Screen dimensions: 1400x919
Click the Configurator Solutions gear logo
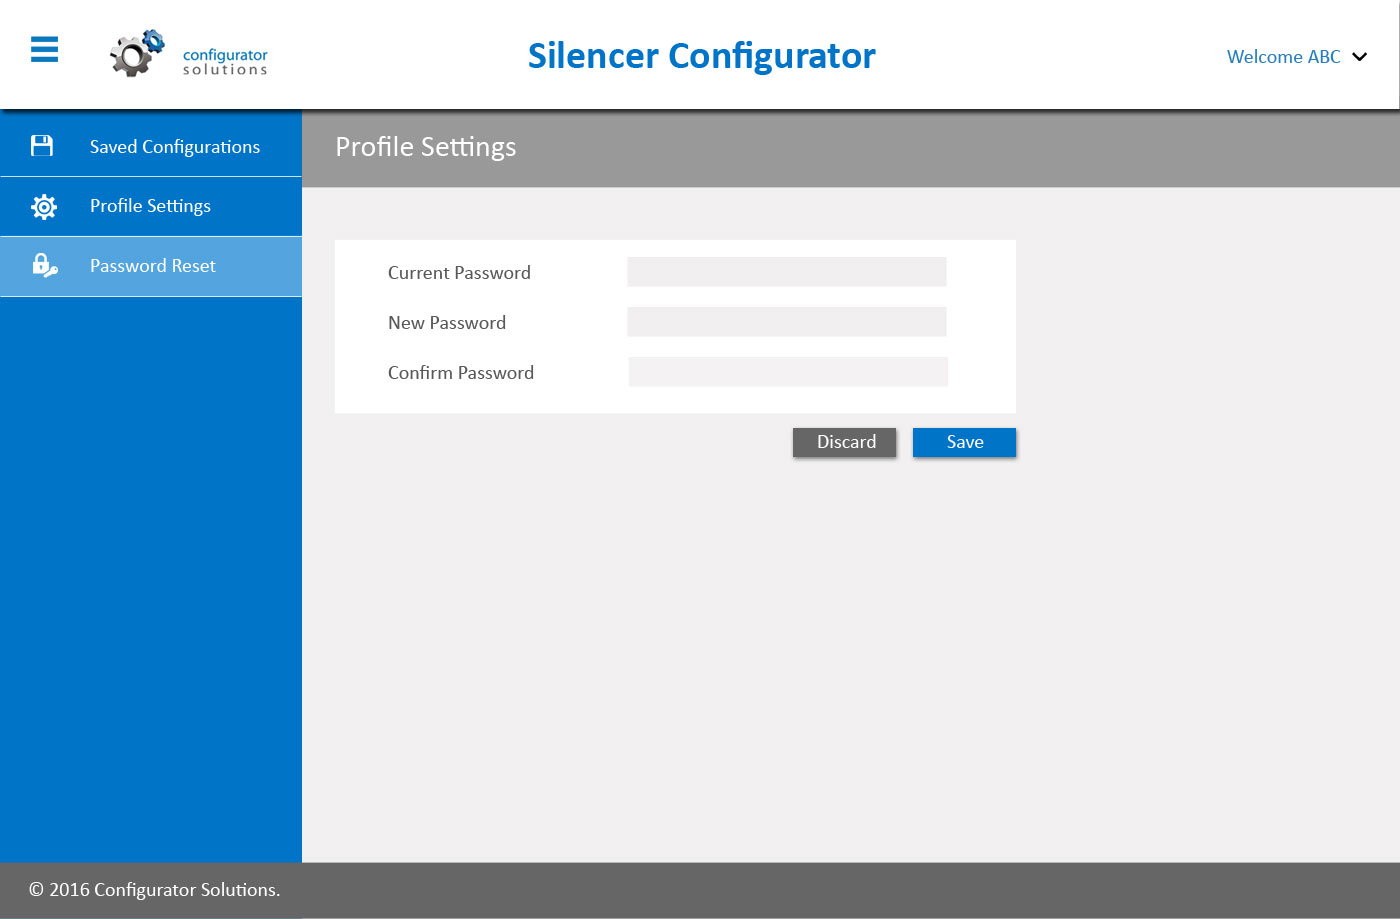point(137,53)
